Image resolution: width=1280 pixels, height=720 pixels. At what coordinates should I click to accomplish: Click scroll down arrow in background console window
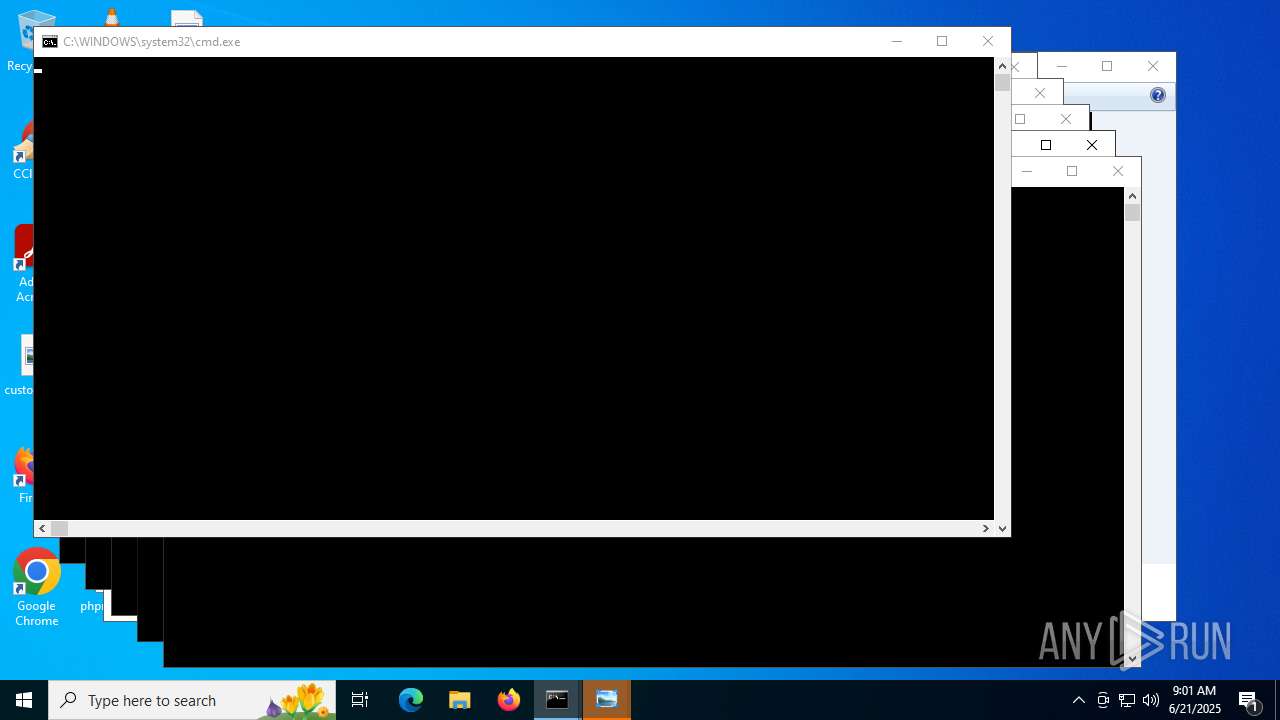point(1132,658)
